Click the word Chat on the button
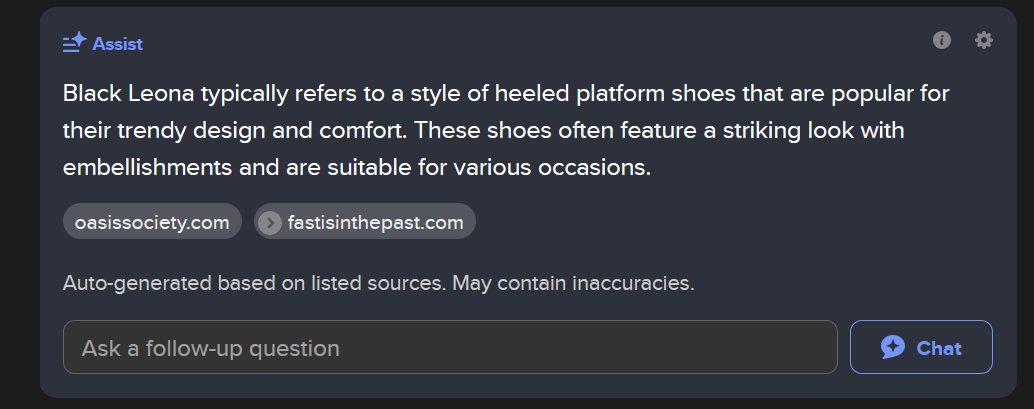The height and width of the screenshot is (409, 1034). coord(939,348)
